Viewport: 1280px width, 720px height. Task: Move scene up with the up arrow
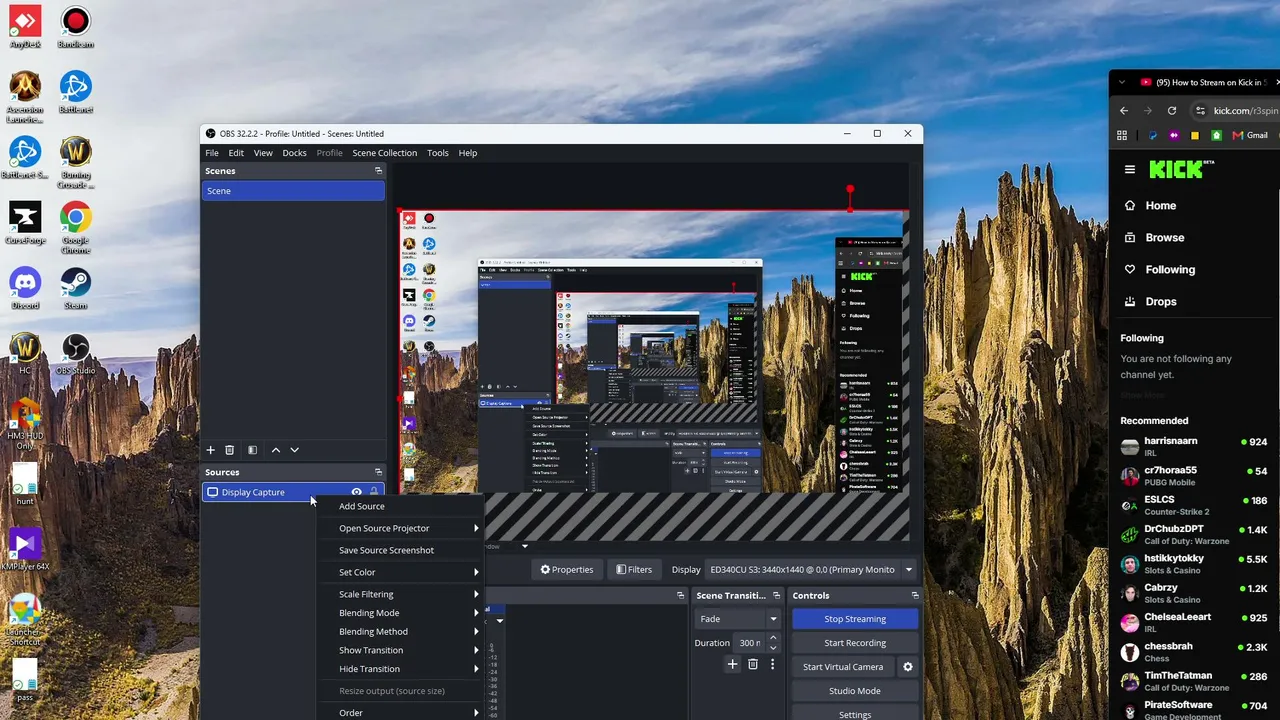click(x=276, y=451)
